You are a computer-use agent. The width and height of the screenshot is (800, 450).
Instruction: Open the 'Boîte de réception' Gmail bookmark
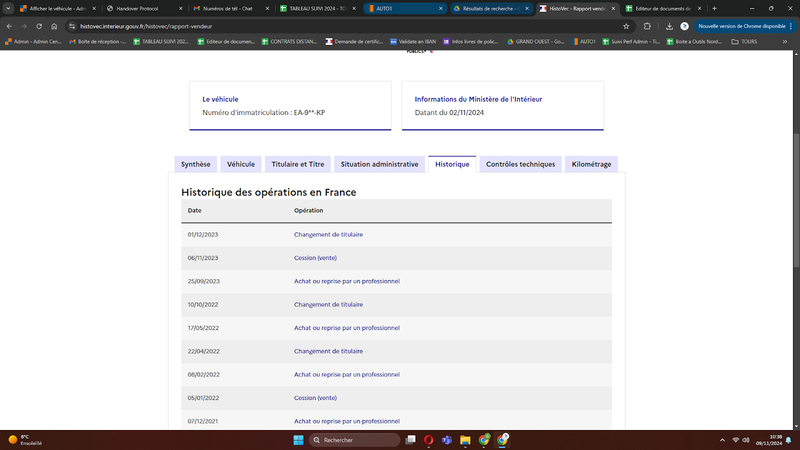(x=97, y=41)
